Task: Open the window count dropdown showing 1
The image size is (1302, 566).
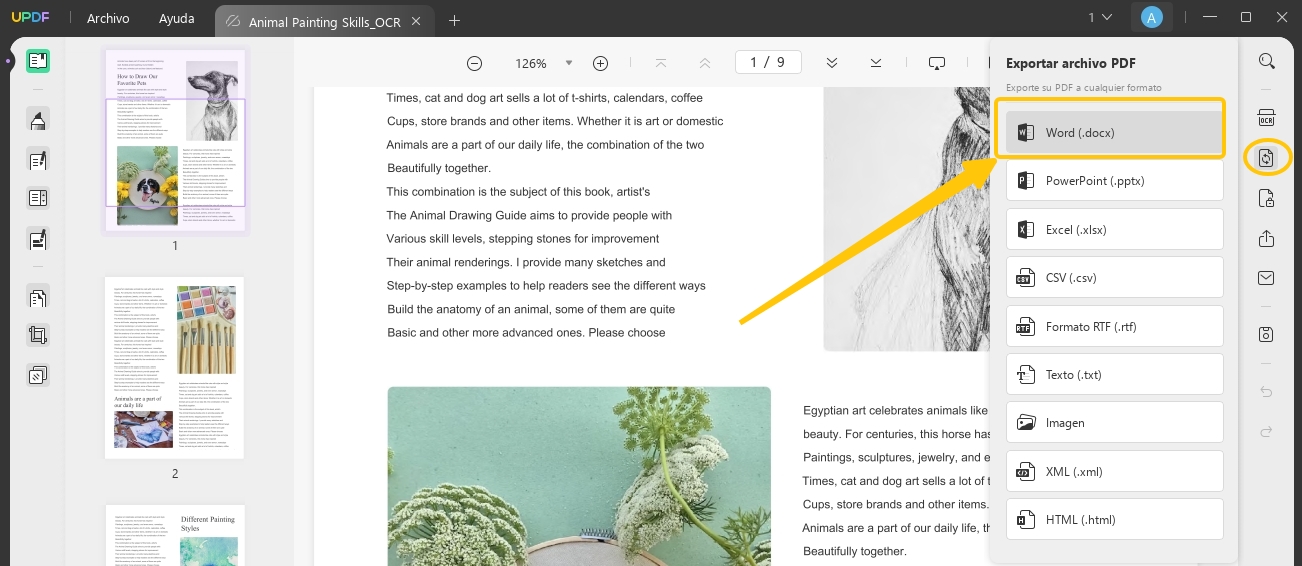Action: [x=1100, y=17]
